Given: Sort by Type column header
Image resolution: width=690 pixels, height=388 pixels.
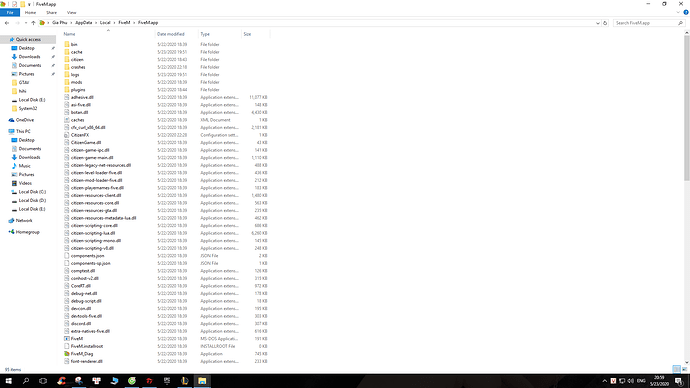Looking at the screenshot, I should coord(205,34).
